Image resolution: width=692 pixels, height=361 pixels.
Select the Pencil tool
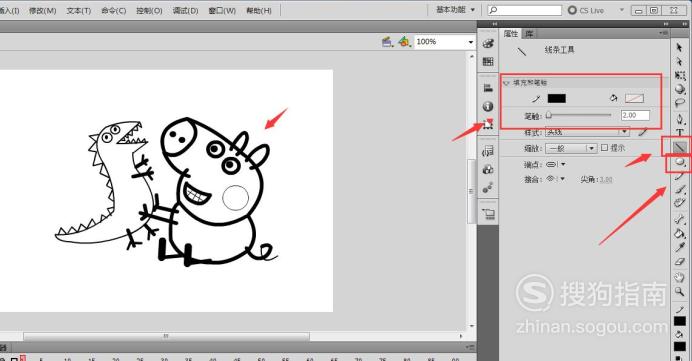(x=680, y=177)
